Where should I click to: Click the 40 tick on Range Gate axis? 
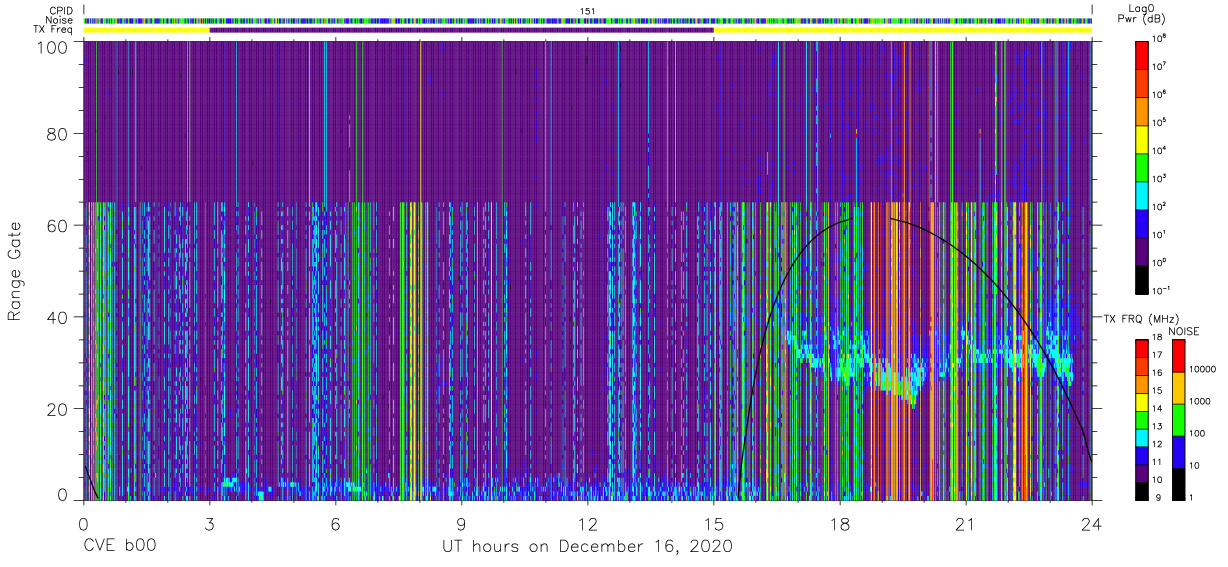point(58,316)
